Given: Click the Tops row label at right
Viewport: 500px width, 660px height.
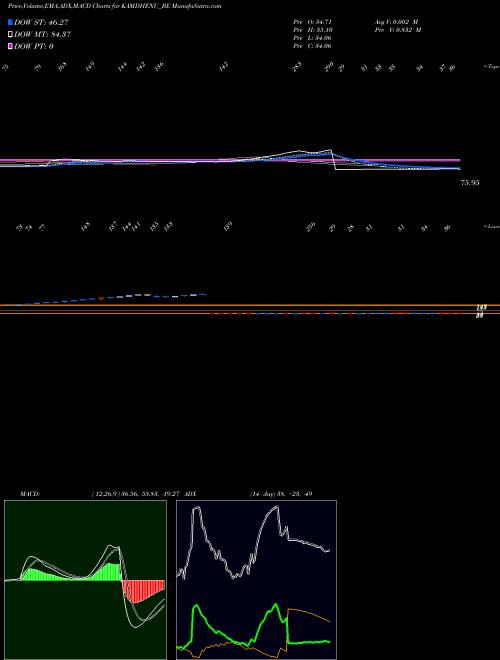Looking at the screenshot, I should (x=491, y=67).
